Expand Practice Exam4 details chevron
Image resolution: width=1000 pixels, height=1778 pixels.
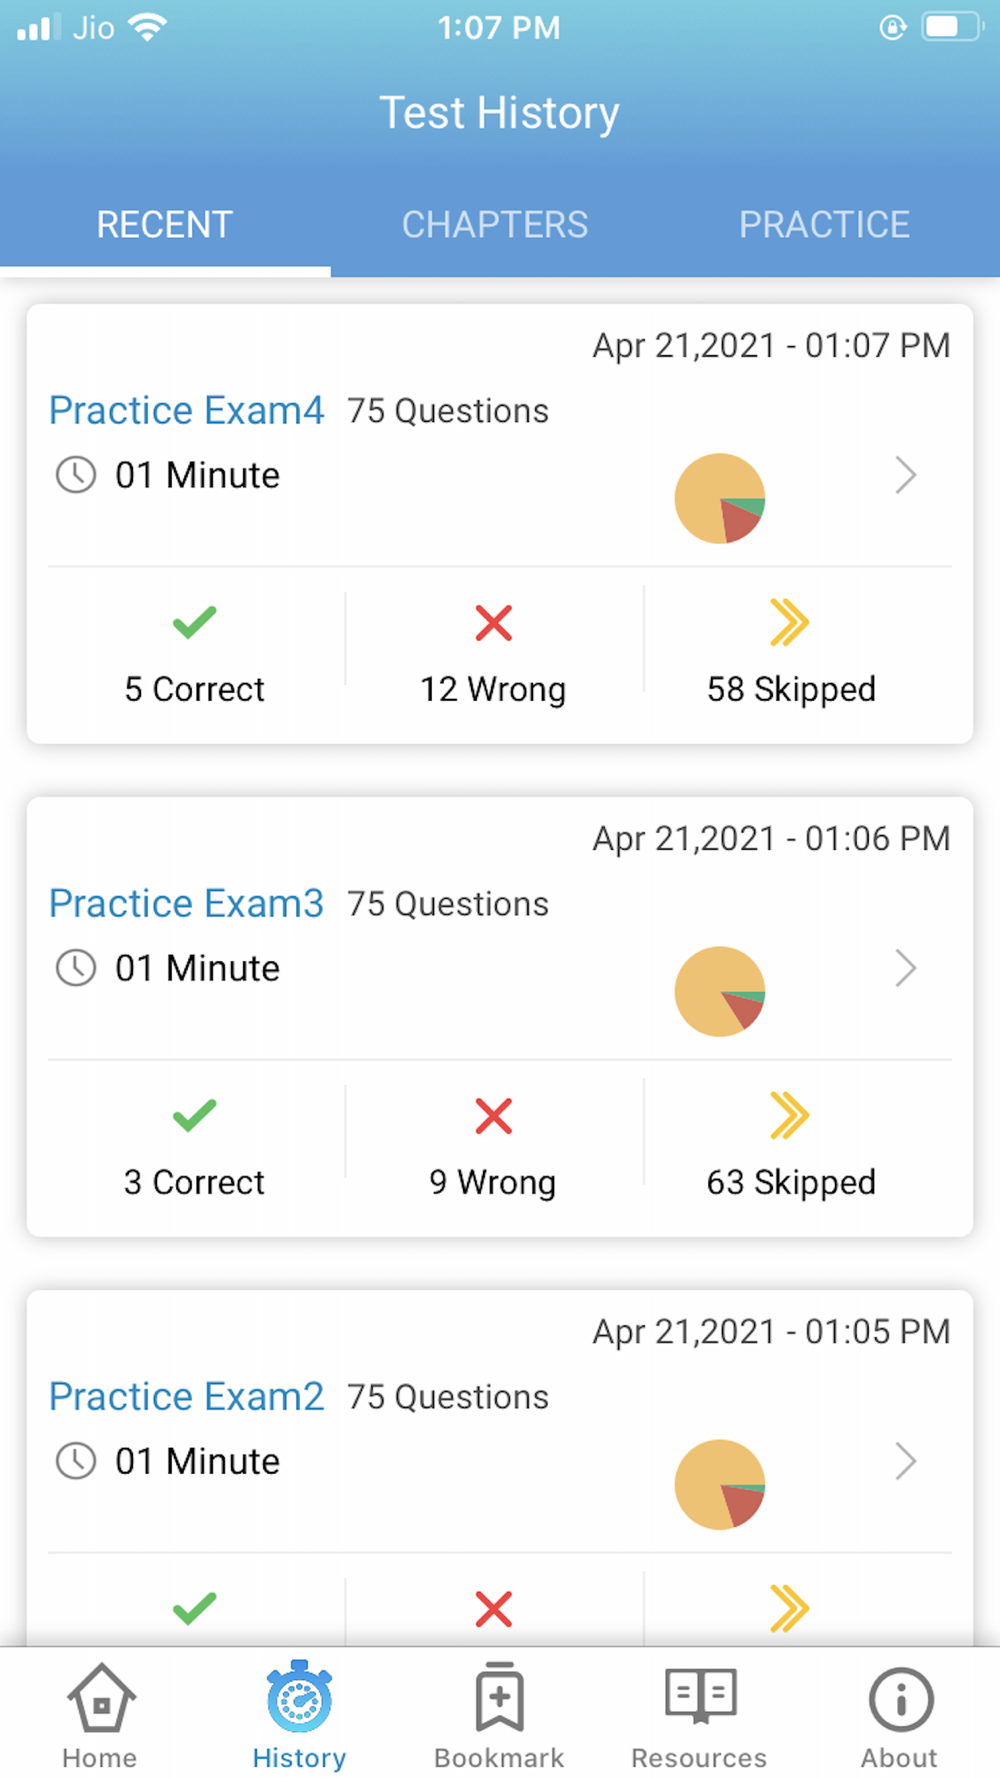click(x=905, y=475)
